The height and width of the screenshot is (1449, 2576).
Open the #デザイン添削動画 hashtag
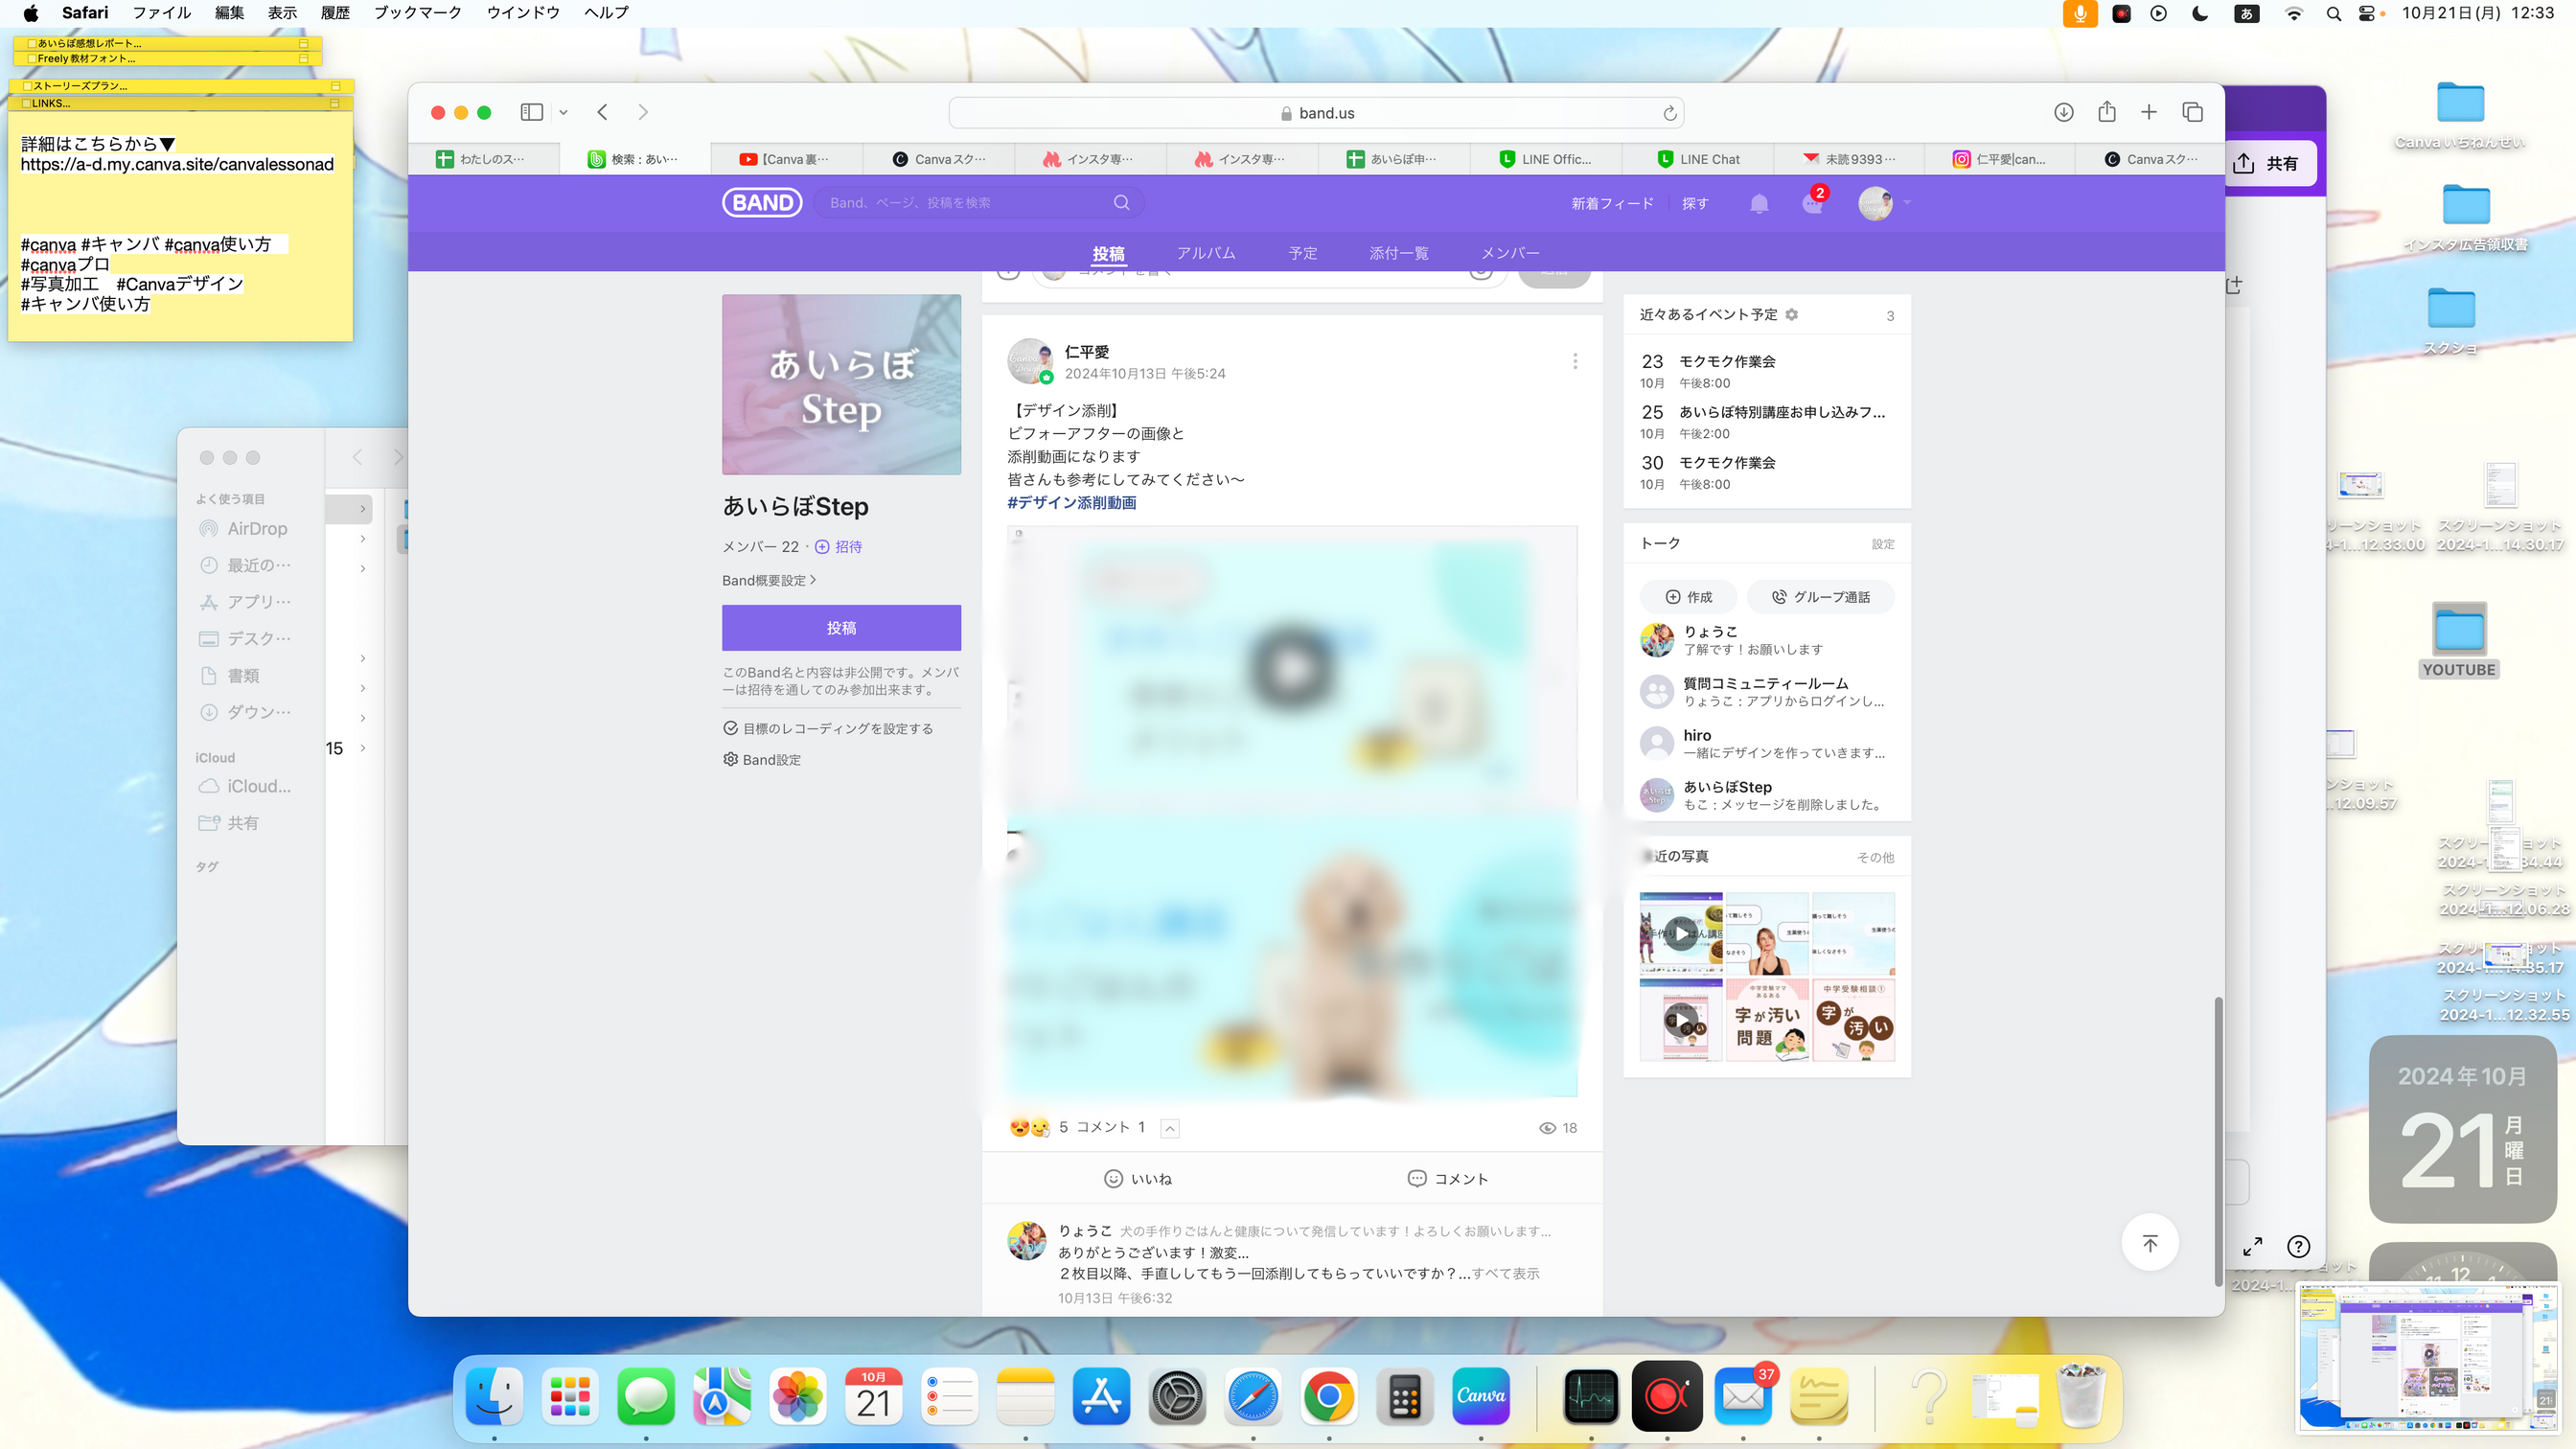(x=1072, y=503)
